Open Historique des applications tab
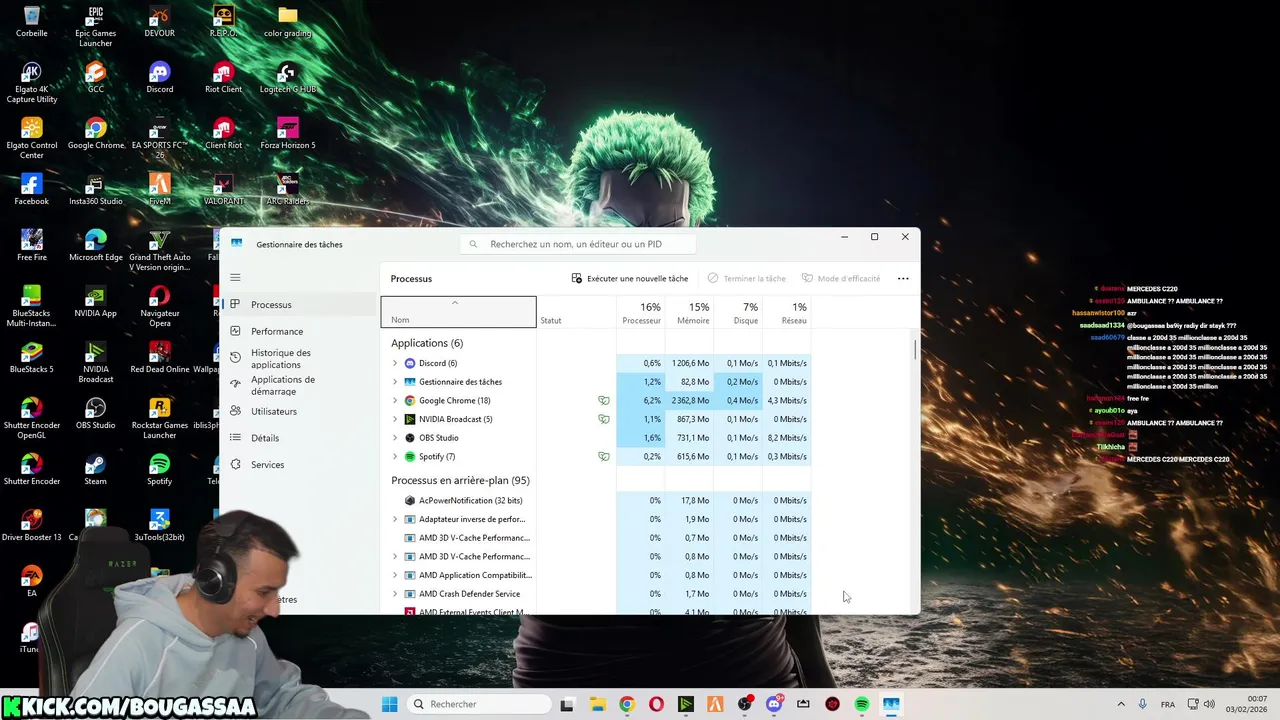This screenshot has width=1280, height=720. click(298, 358)
